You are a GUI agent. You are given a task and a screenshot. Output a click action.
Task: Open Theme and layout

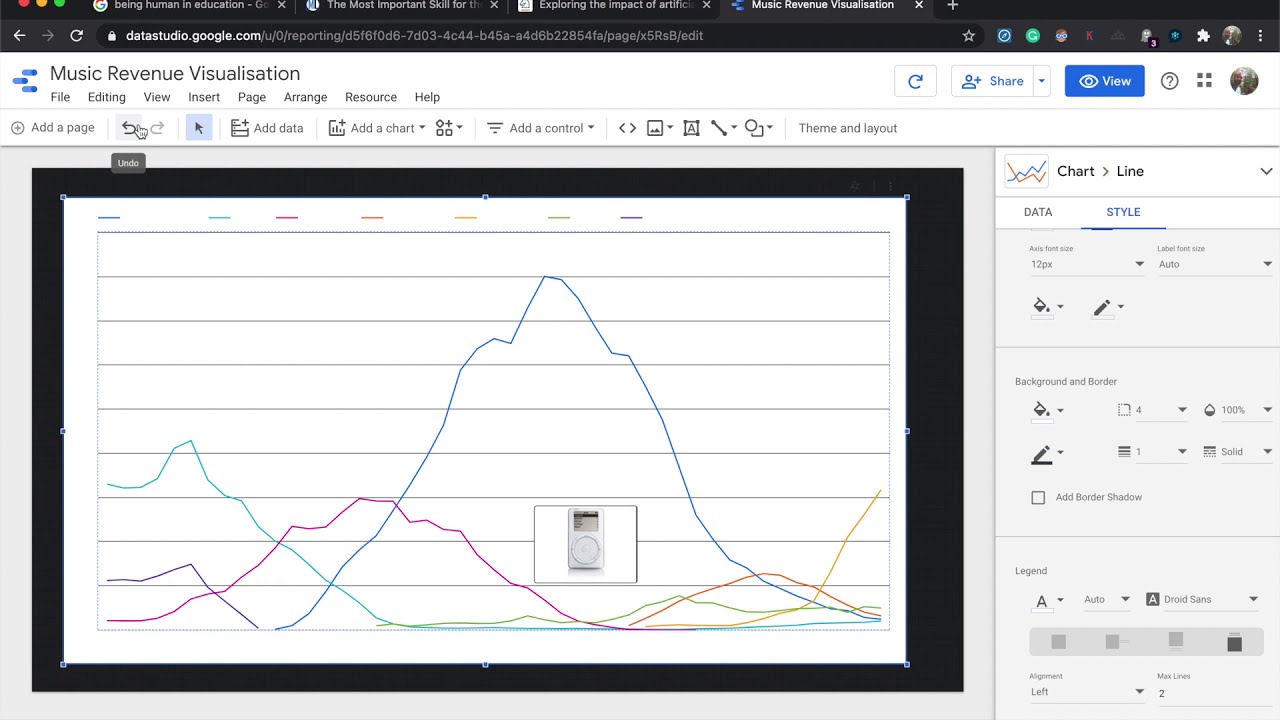(848, 128)
